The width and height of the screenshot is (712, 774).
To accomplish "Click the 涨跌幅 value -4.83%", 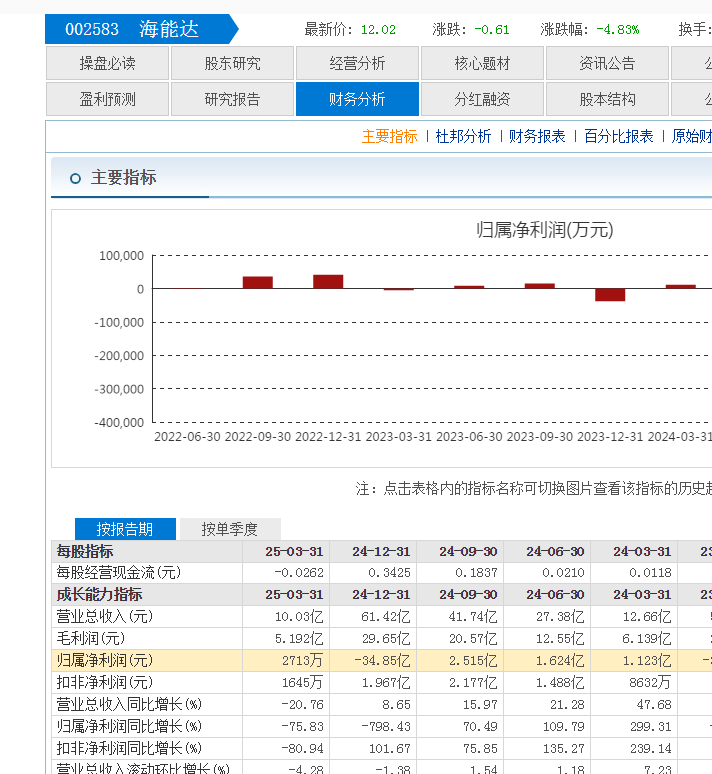I will (x=618, y=30).
